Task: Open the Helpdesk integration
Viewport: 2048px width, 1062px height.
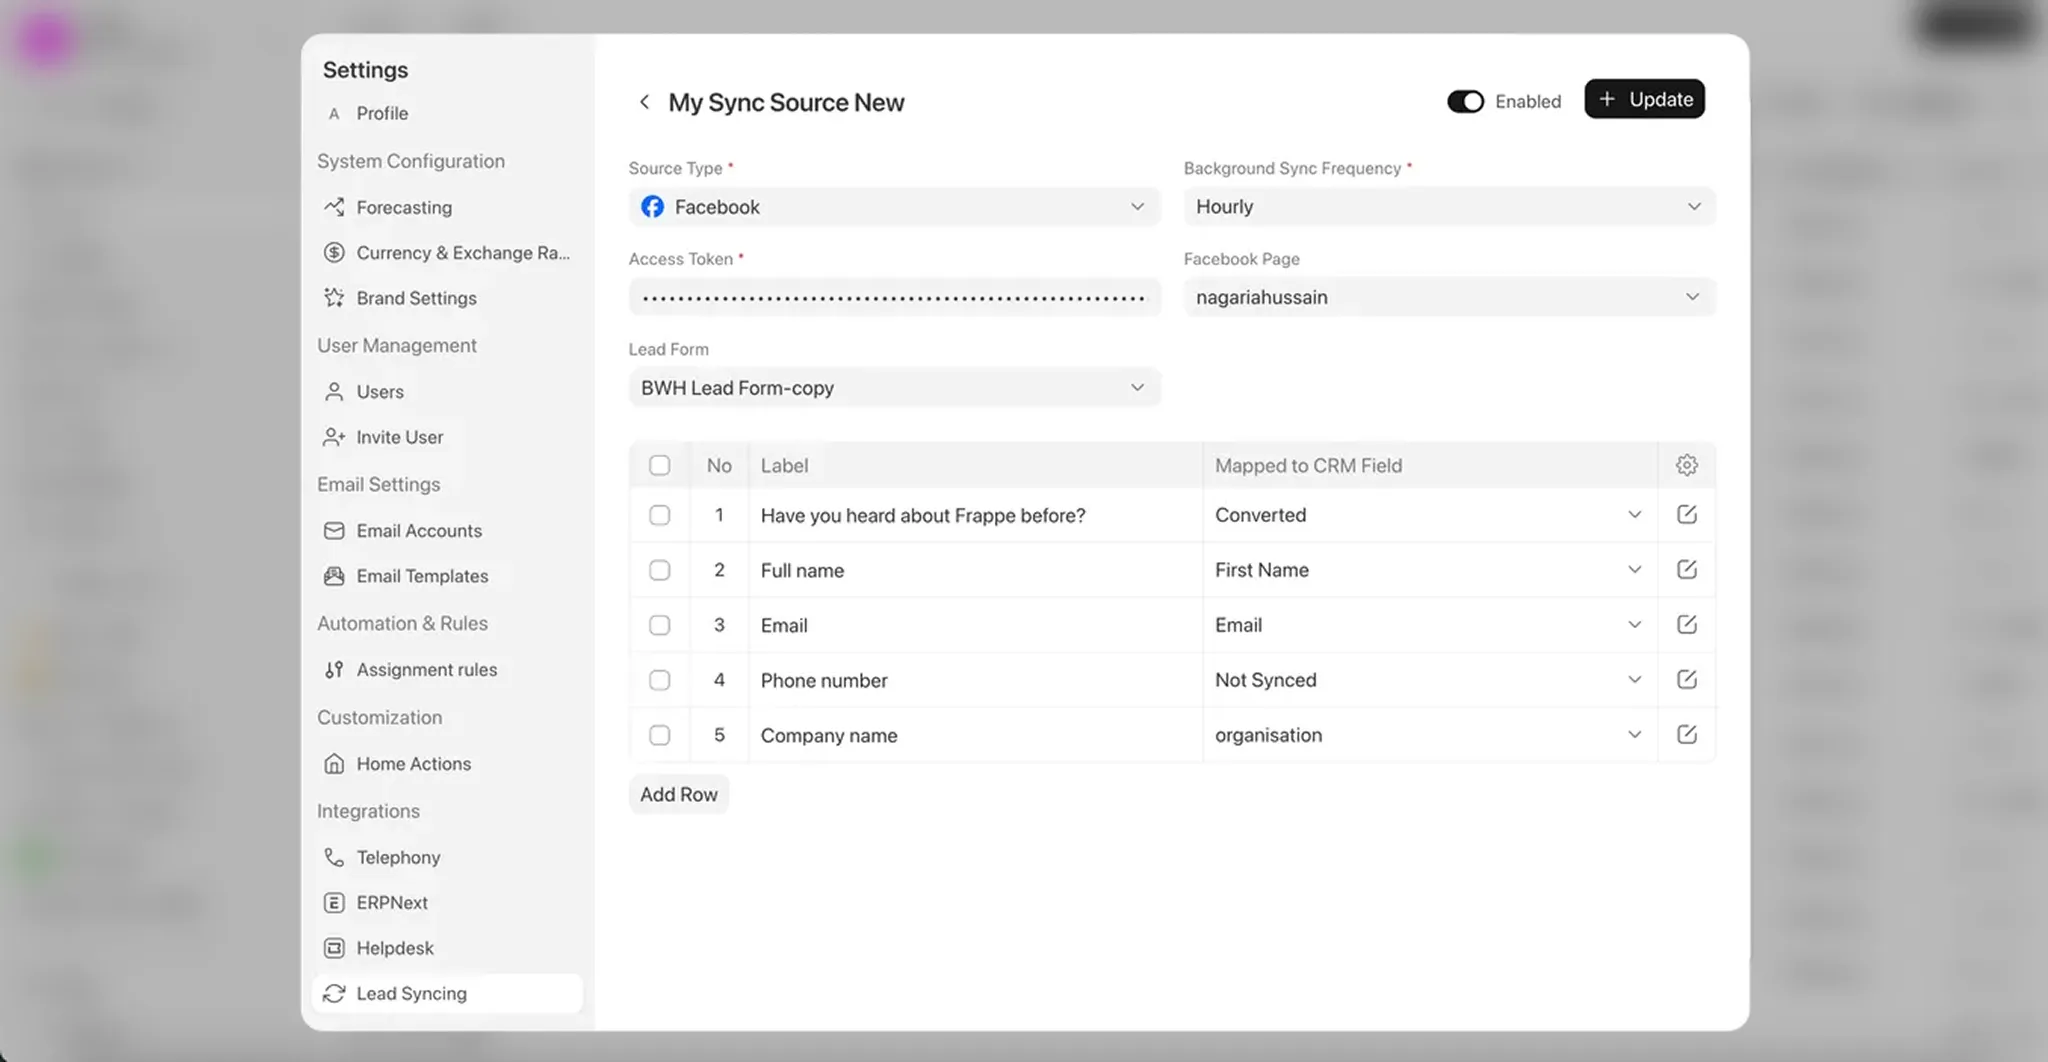Action: point(395,947)
